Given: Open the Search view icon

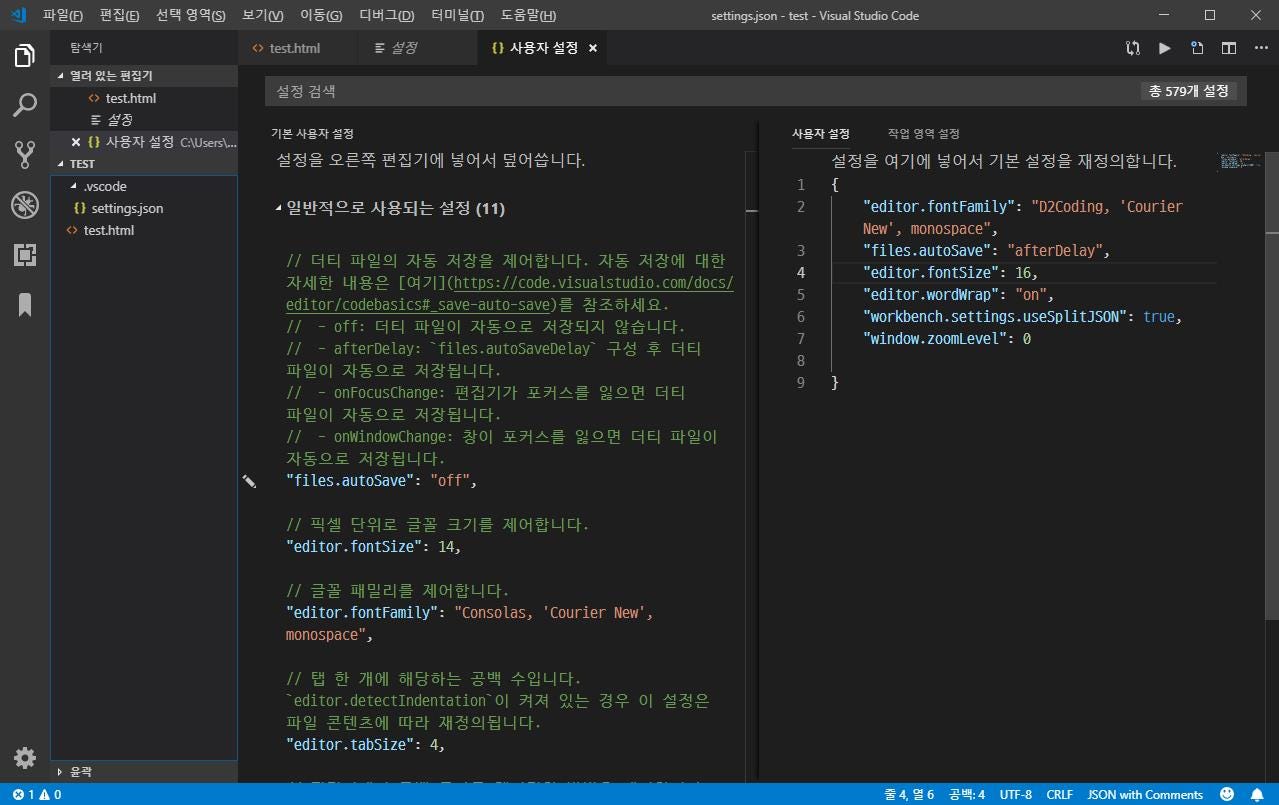Looking at the screenshot, I should point(24,105).
